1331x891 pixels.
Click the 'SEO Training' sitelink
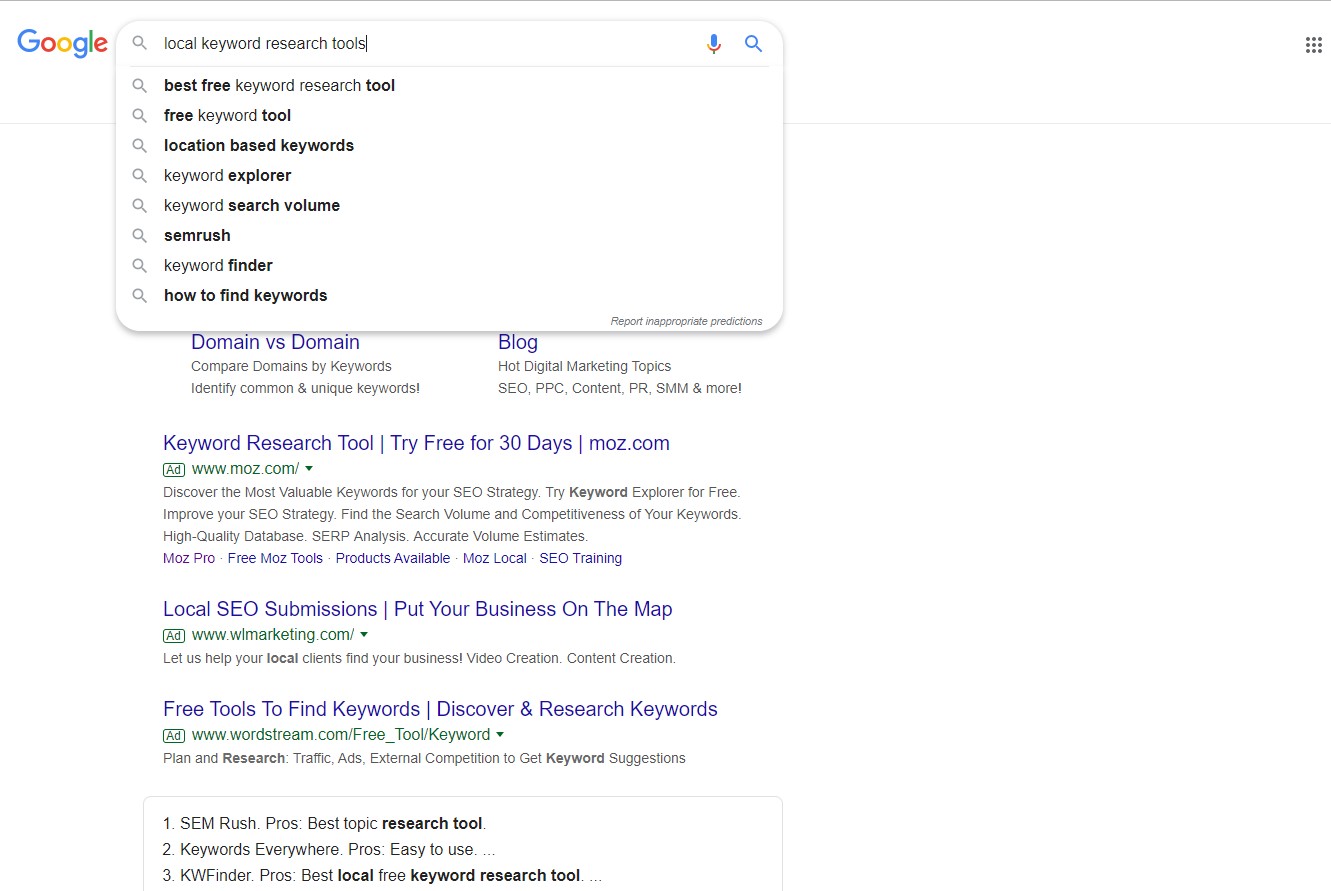pos(581,558)
